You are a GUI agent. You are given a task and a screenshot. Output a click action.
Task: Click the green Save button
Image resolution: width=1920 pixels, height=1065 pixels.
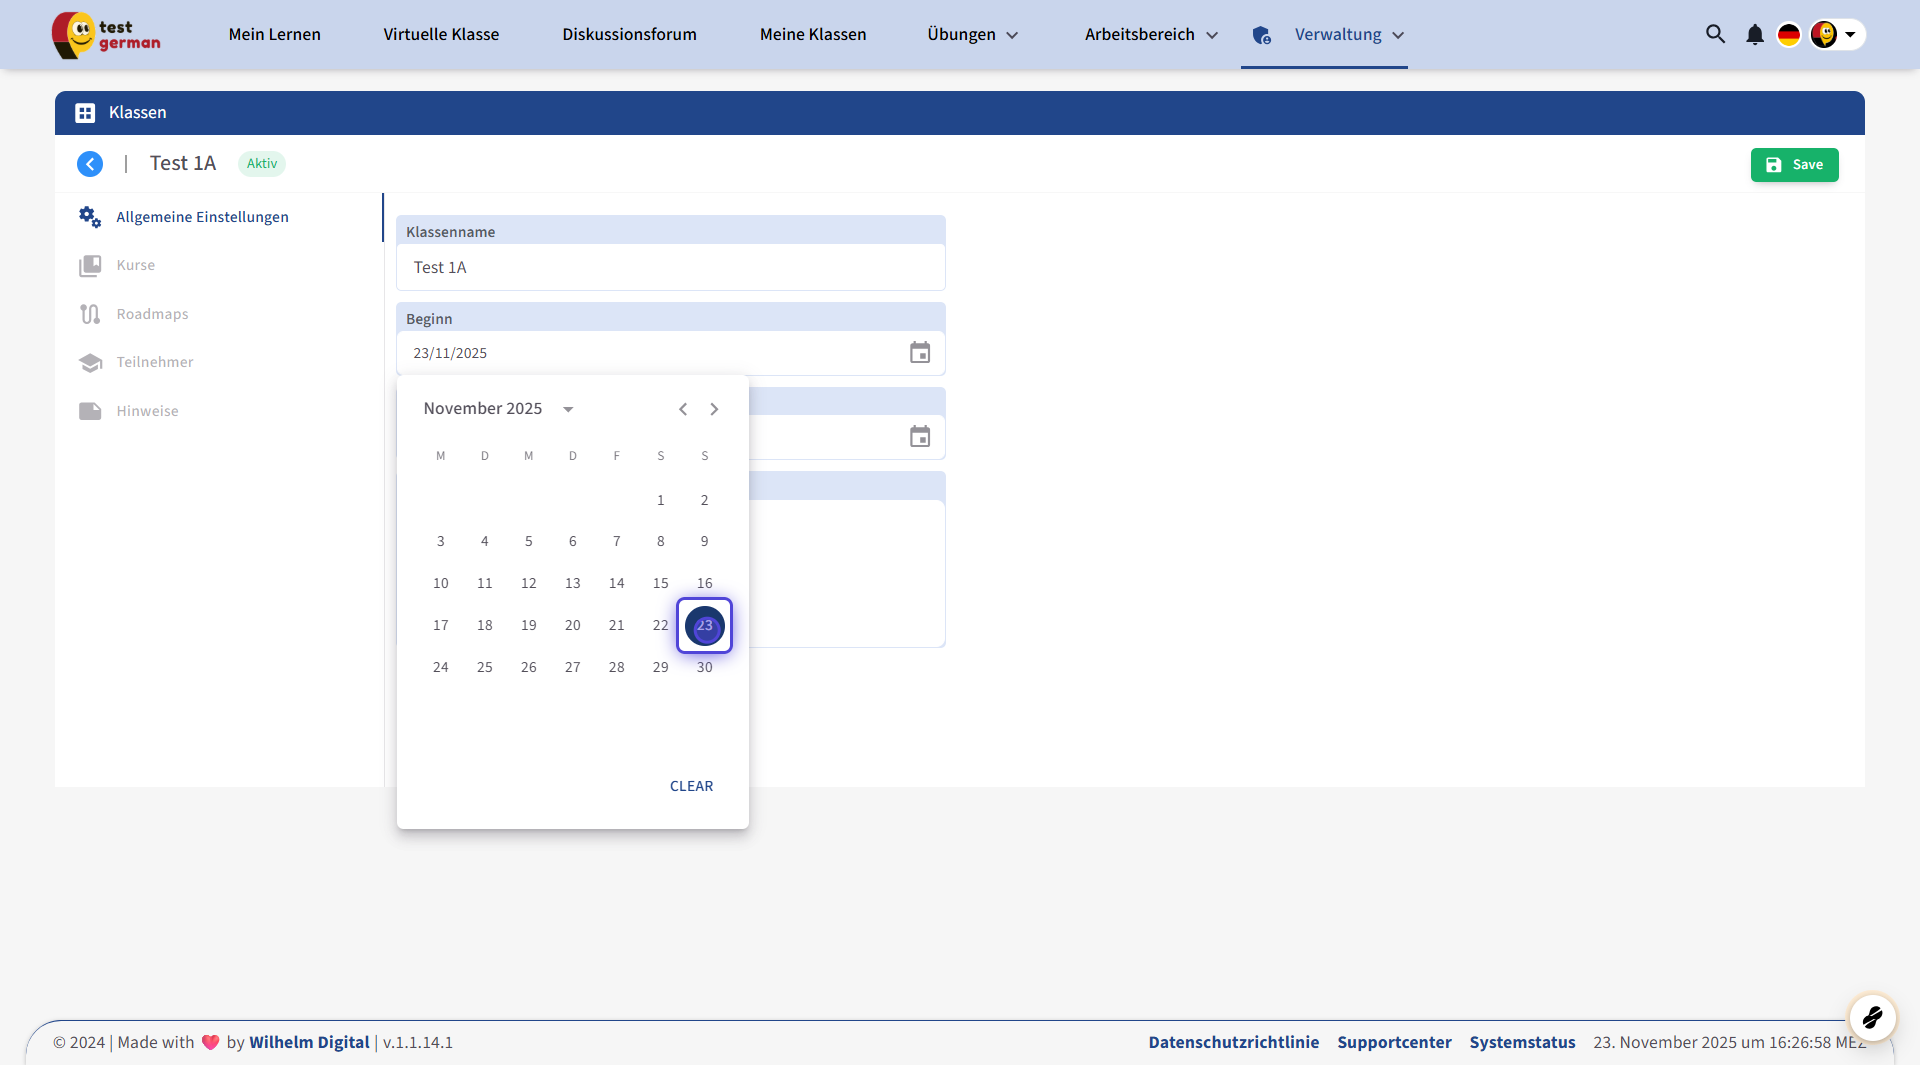tap(1794, 165)
